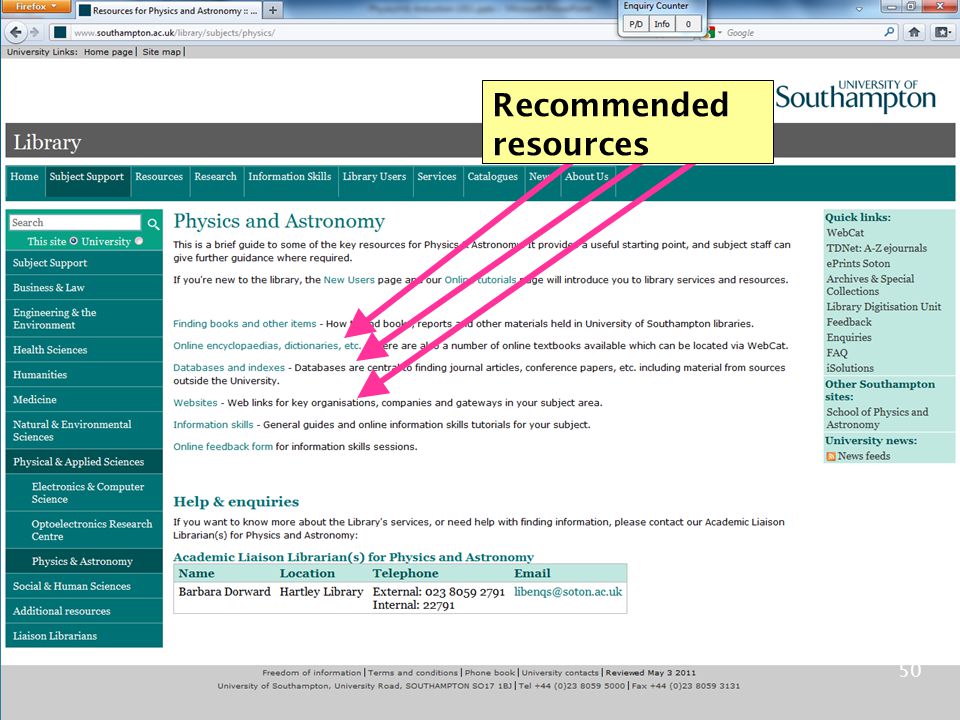This screenshot has width=960, height=720.
Task: Open School of Physics and Astronomy link
Action: pyautogui.click(x=877, y=418)
